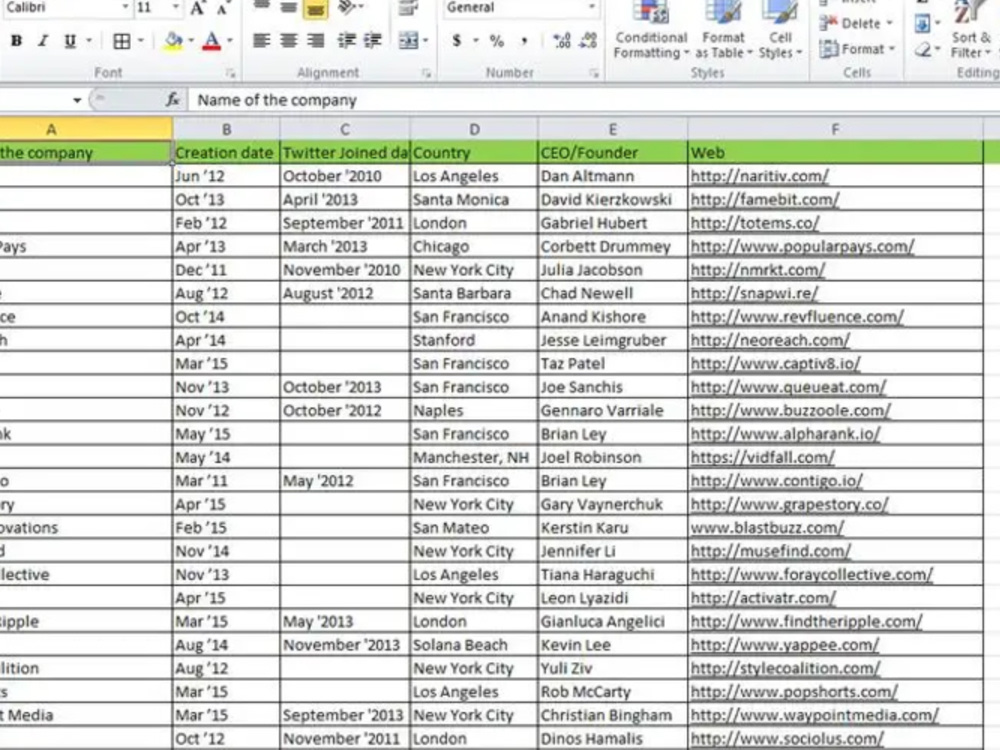The width and height of the screenshot is (1000, 750).
Task: Increase the cell indent
Action: coord(372,41)
